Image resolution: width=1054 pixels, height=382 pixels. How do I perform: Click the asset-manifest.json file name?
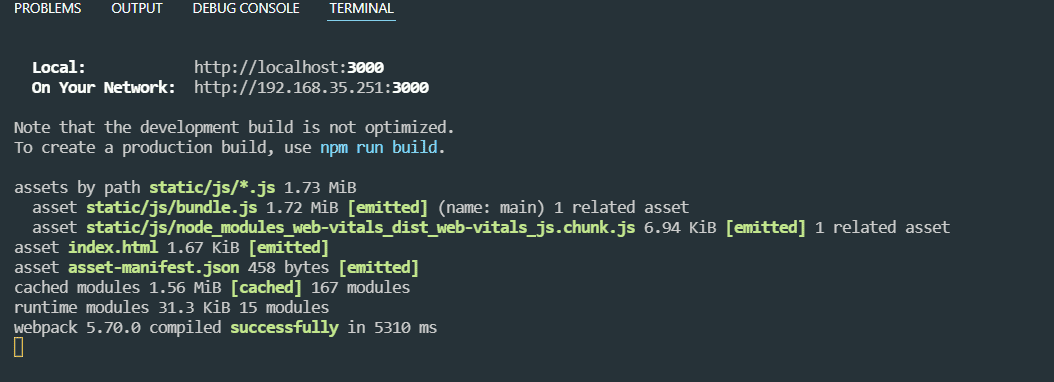(154, 268)
